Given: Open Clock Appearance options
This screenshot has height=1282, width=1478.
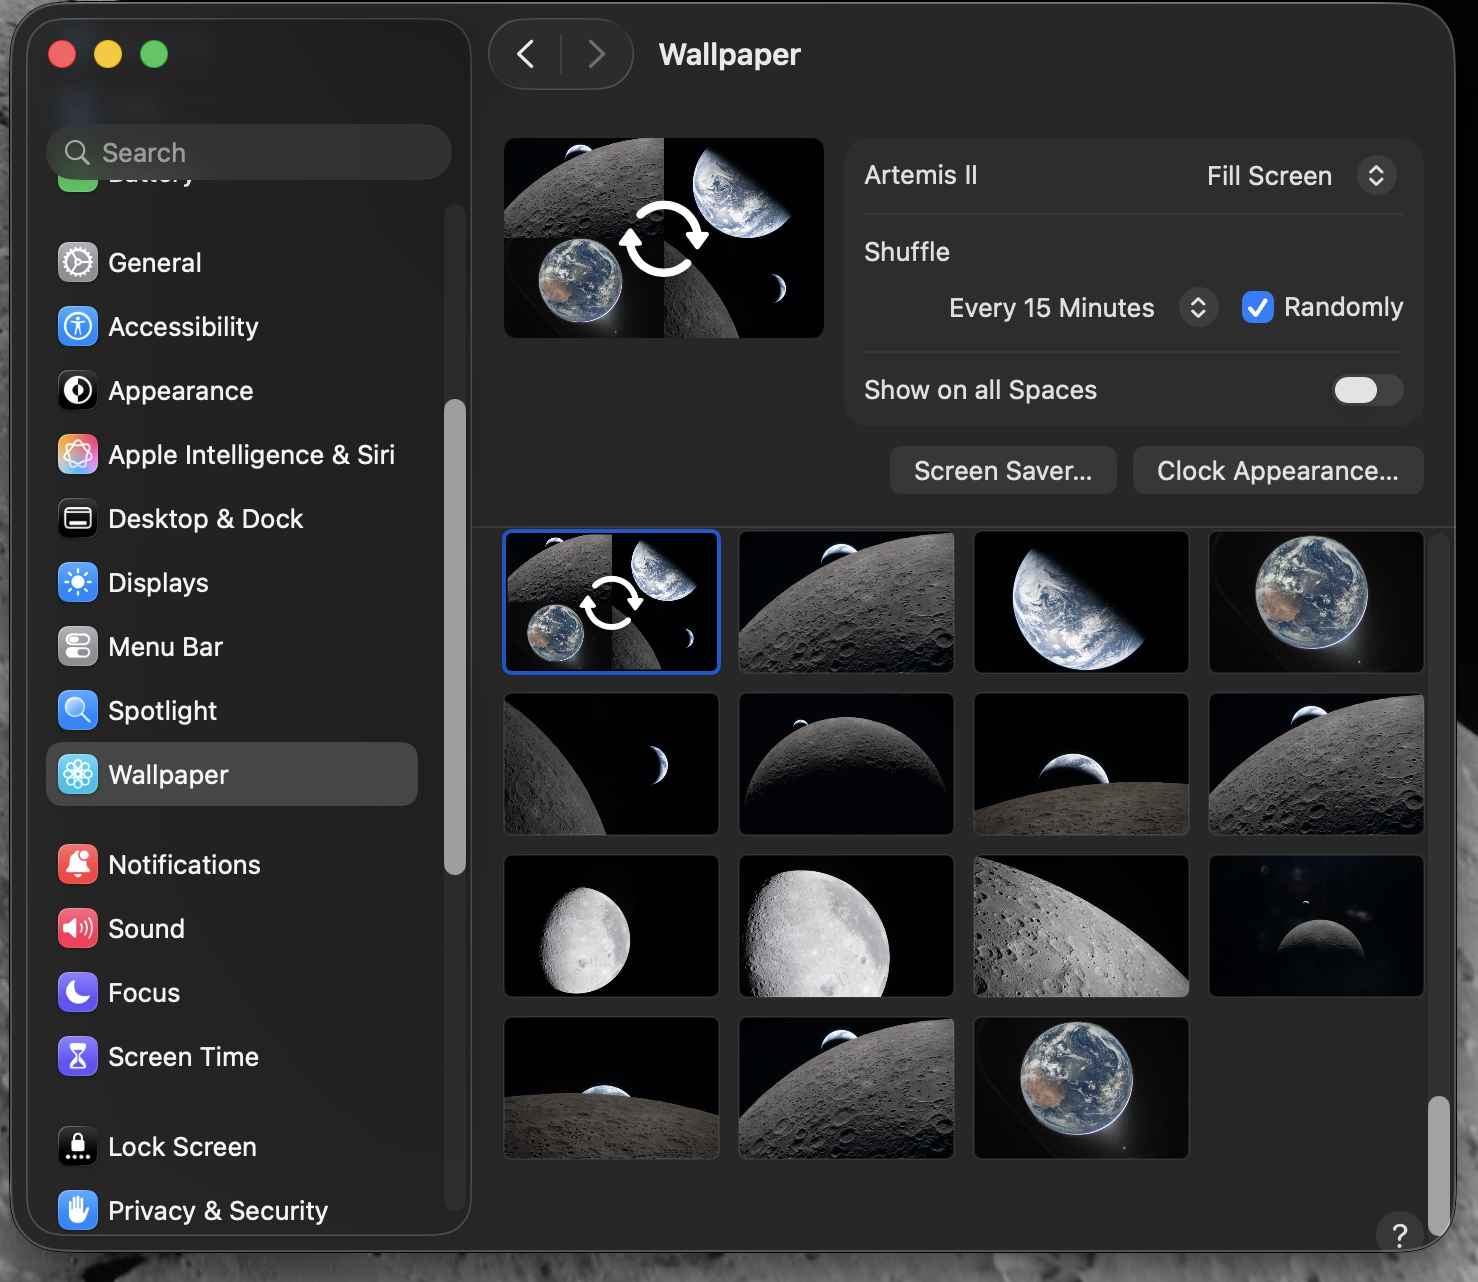Looking at the screenshot, I should (1277, 470).
